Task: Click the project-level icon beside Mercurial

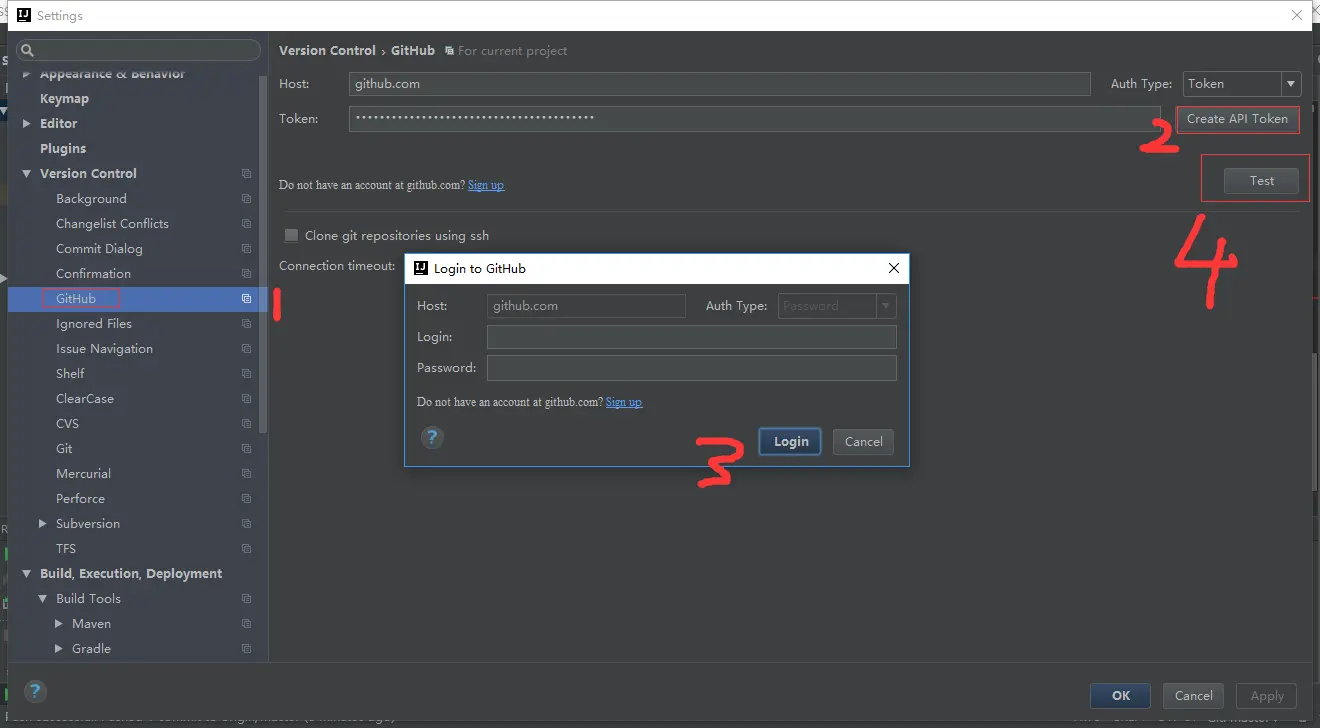Action: pyautogui.click(x=246, y=474)
